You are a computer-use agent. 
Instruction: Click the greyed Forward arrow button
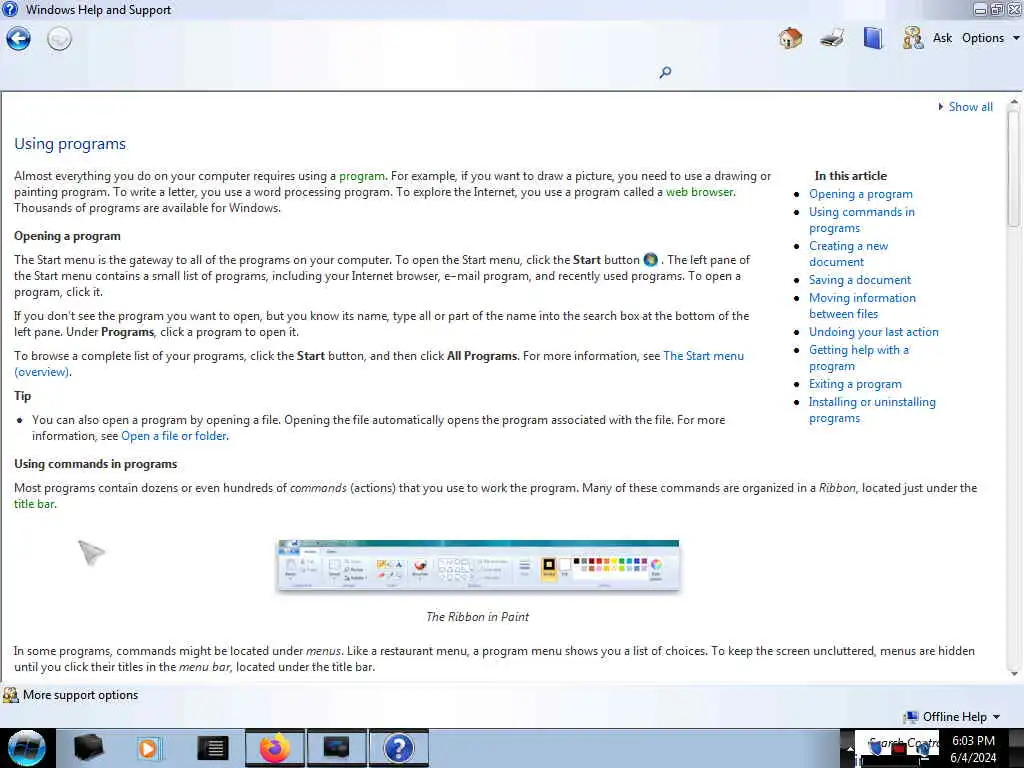pyautogui.click(x=59, y=39)
